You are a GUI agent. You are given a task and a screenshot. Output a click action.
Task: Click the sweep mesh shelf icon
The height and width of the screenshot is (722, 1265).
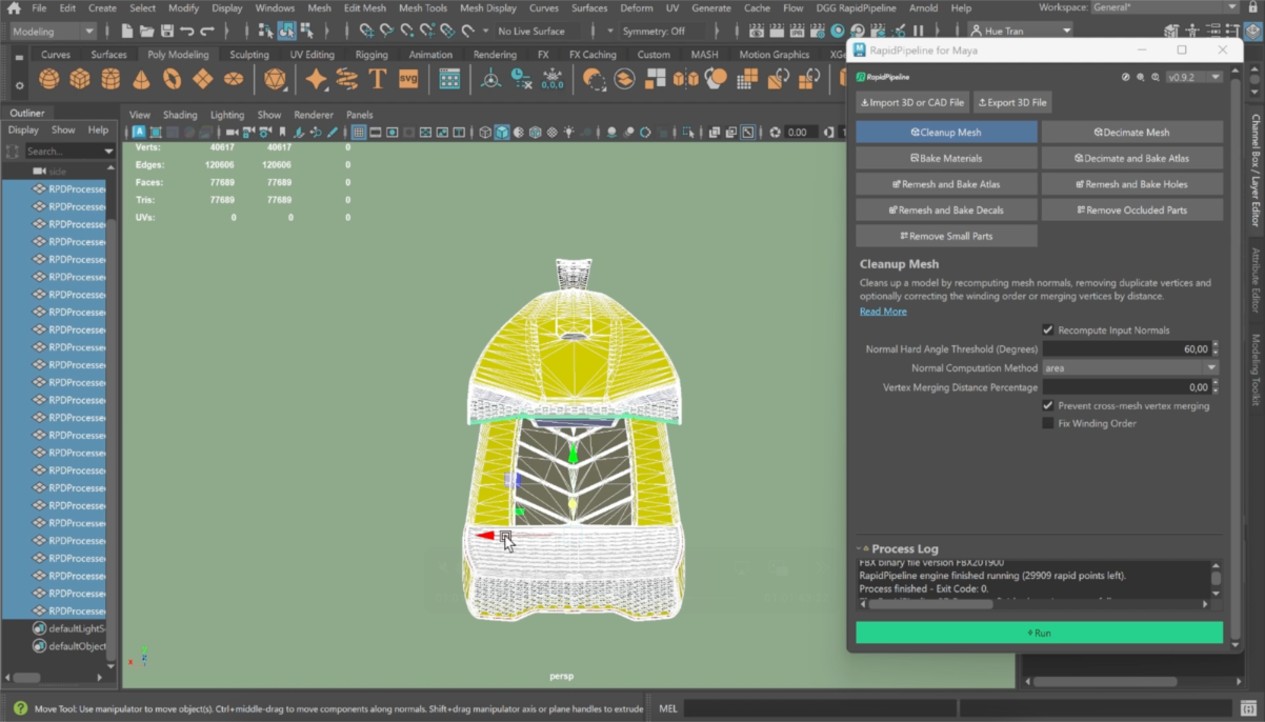(347, 78)
